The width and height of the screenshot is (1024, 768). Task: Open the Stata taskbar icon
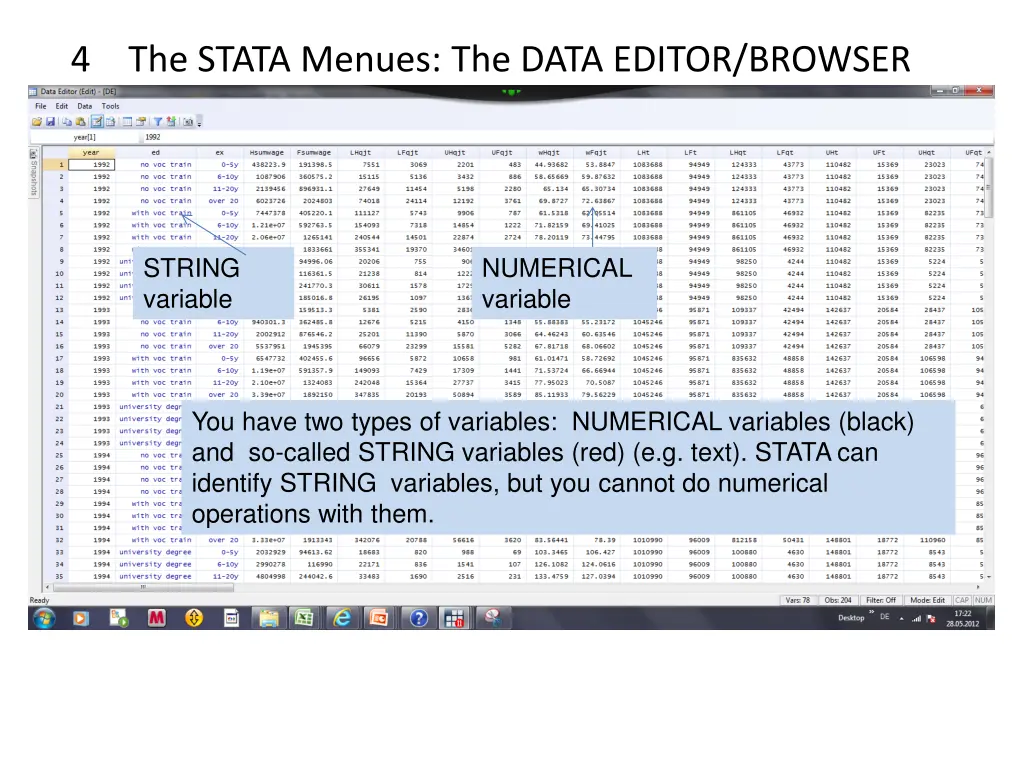455,618
